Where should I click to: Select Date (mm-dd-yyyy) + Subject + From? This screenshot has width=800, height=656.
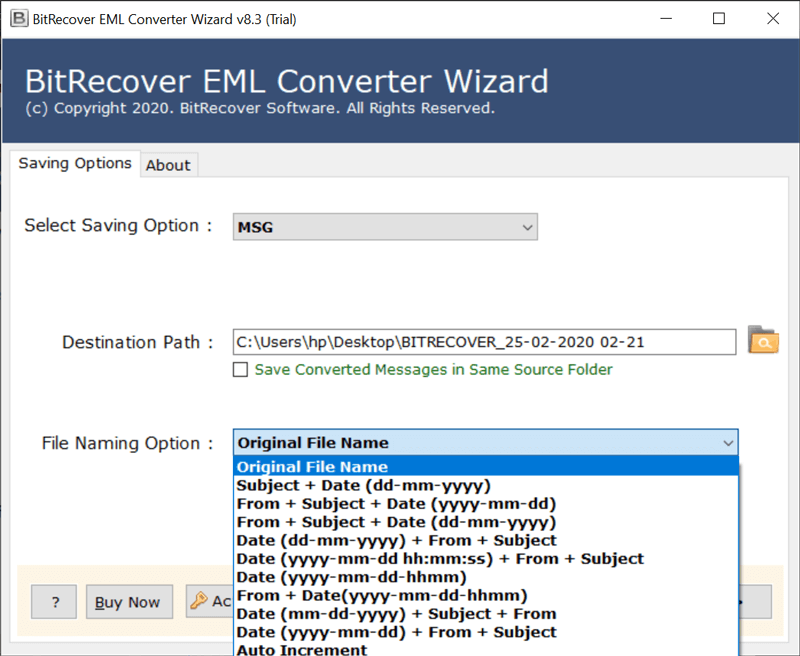pyautogui.click(x=486, y=614)
